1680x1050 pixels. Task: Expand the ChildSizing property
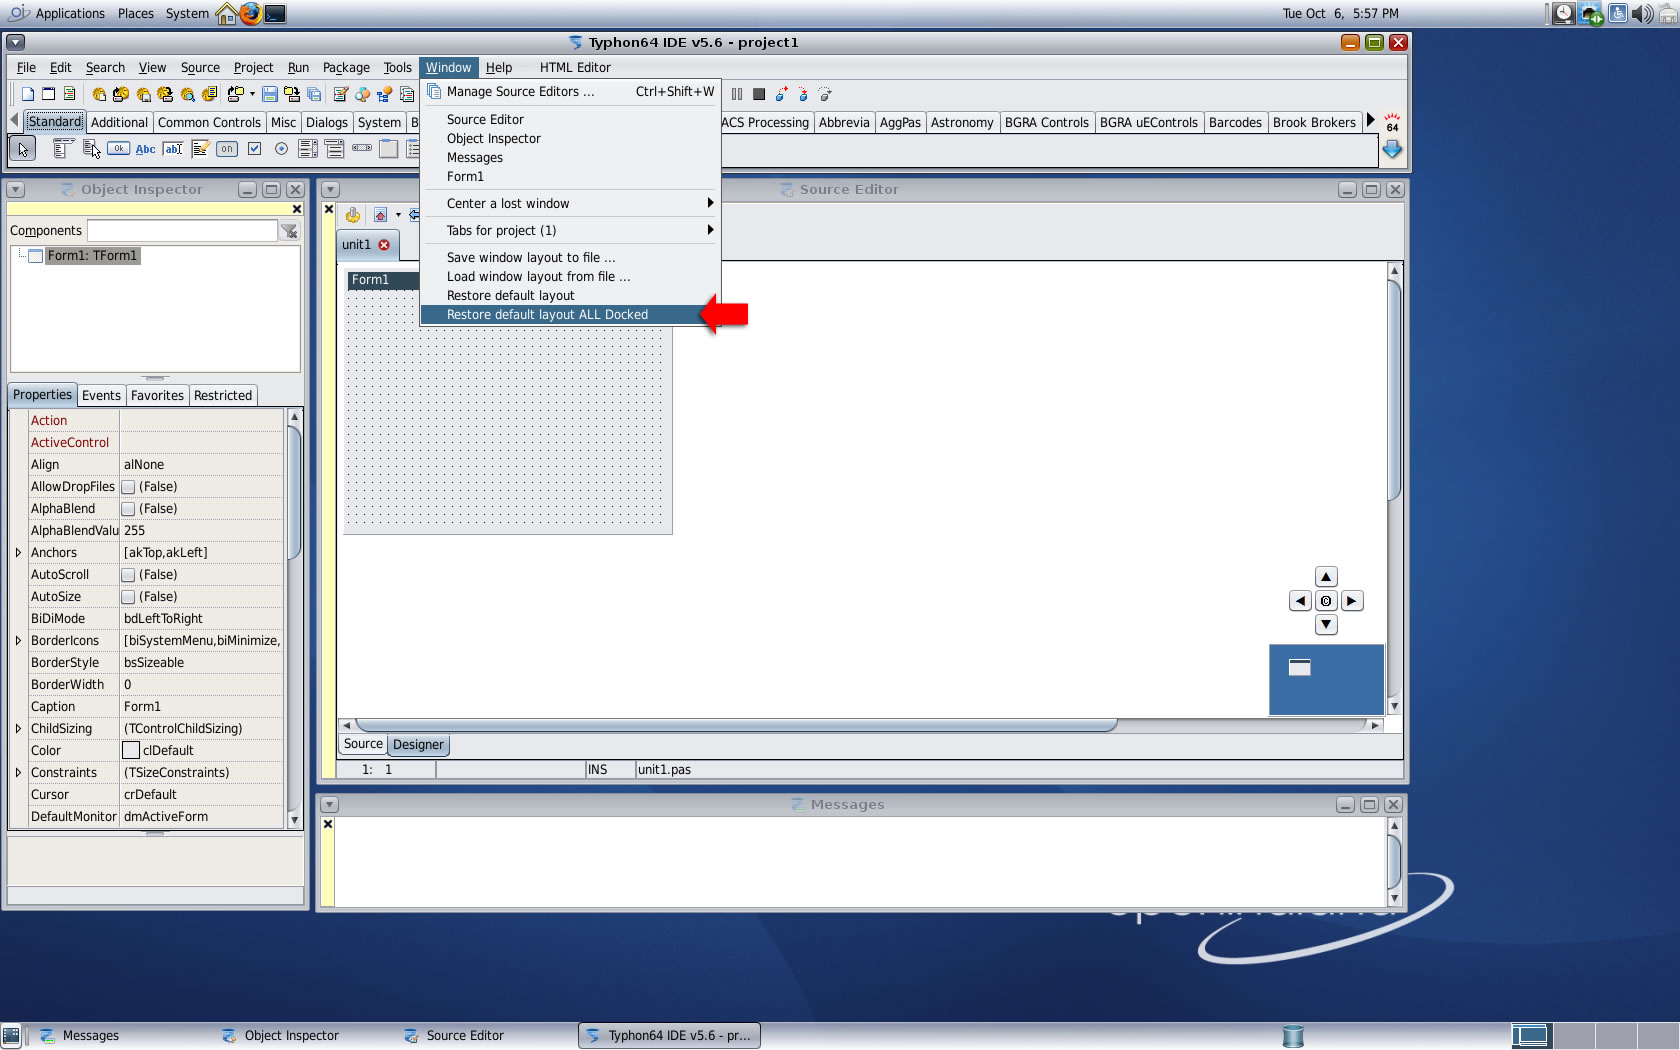click(18, 729)
